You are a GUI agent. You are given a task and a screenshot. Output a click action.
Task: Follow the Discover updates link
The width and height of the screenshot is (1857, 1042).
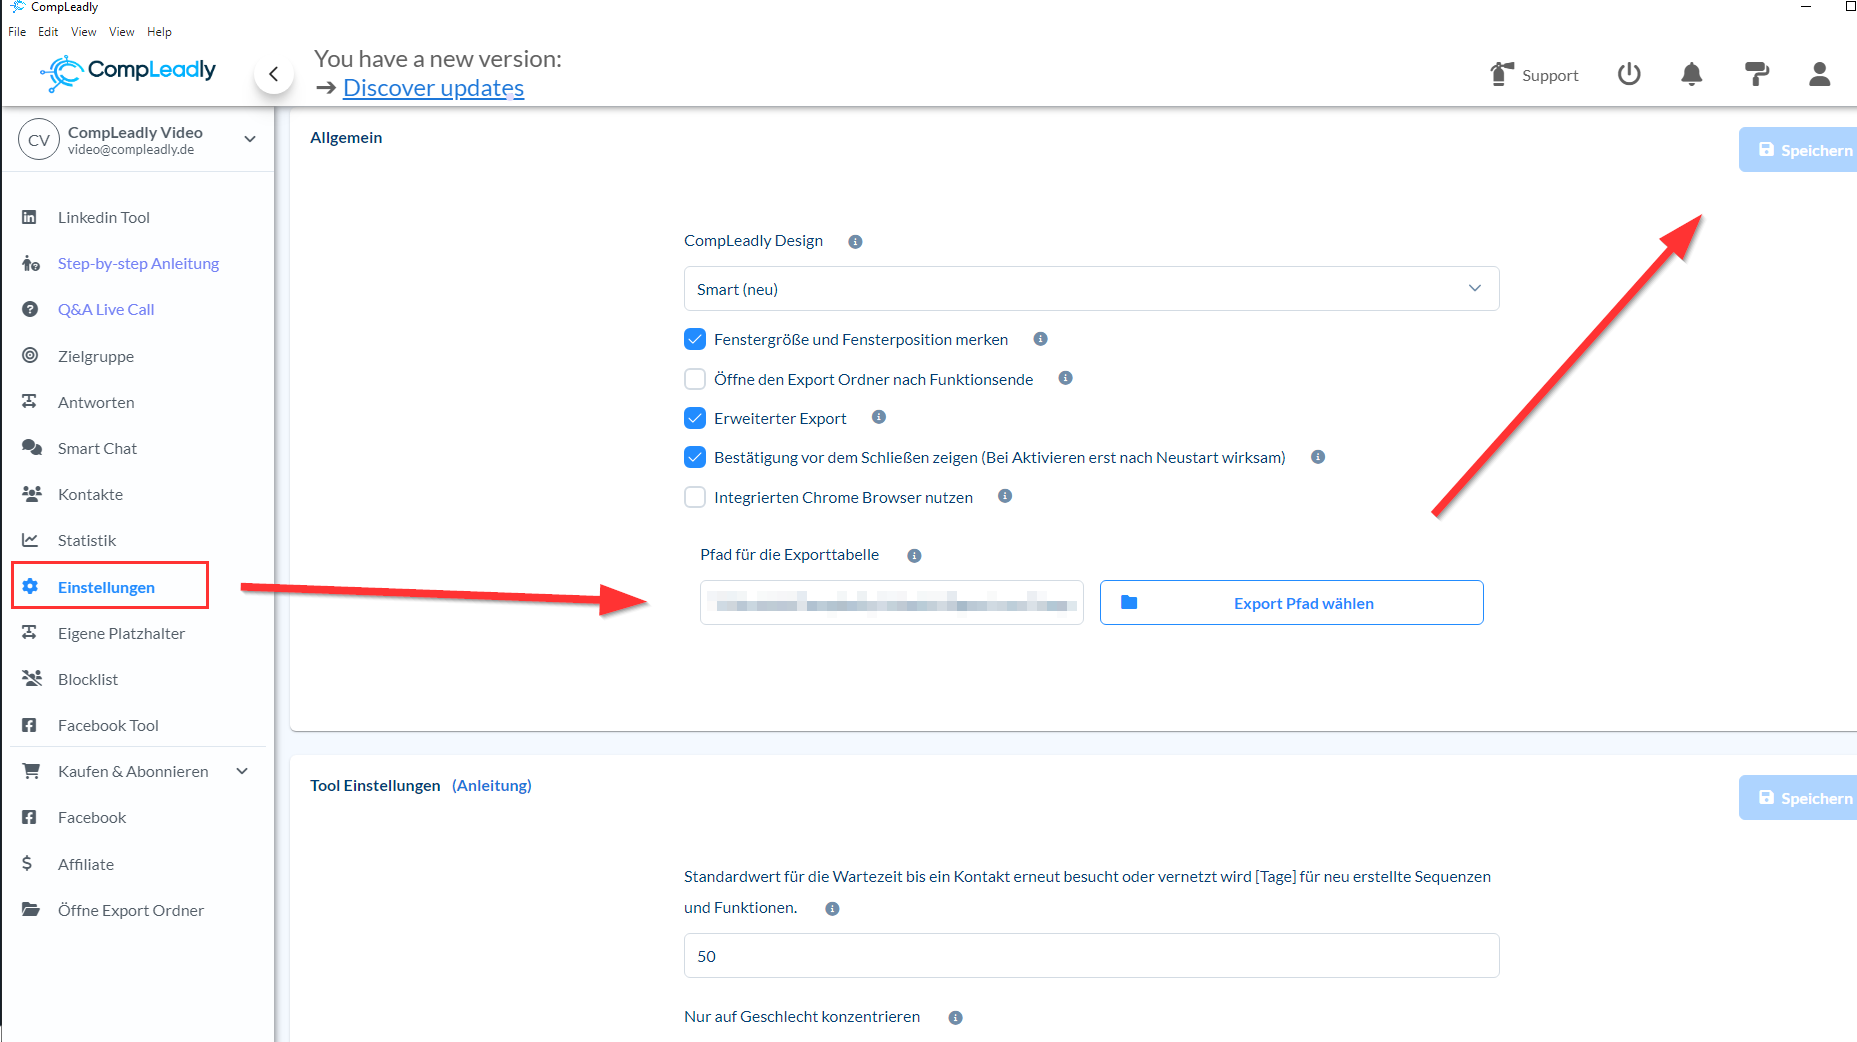point(433,88)
